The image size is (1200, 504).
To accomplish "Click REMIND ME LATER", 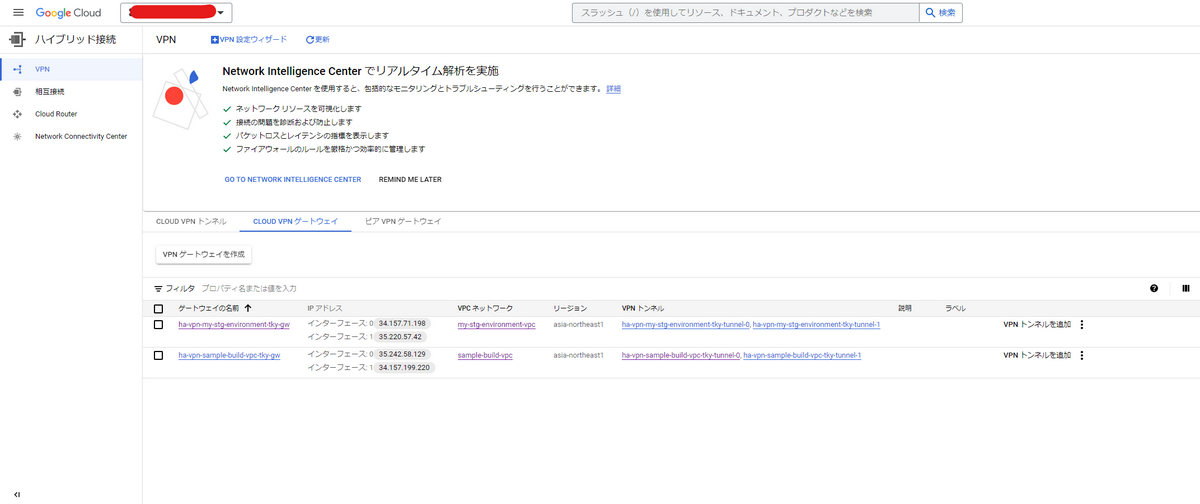I will tap(410, 180).
